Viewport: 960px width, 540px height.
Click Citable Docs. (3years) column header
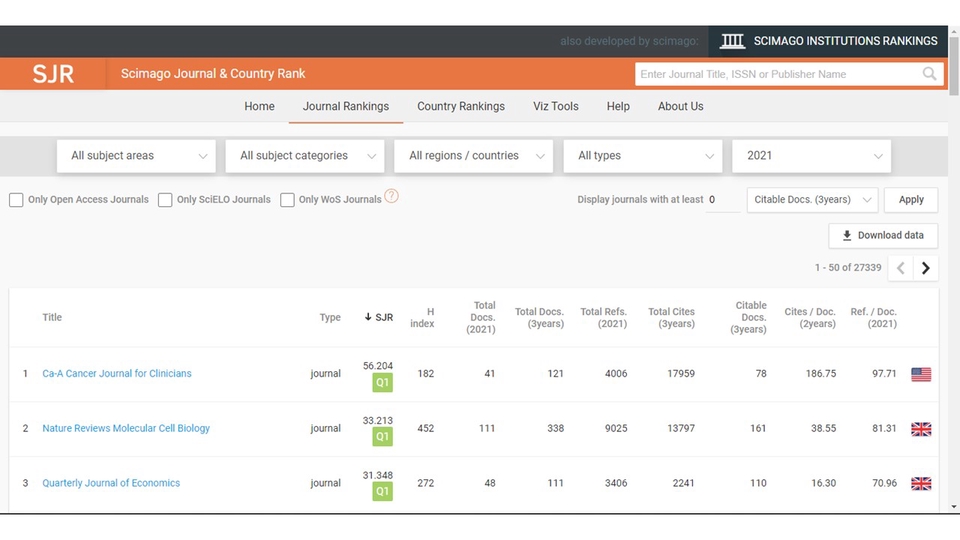point(749,317)
